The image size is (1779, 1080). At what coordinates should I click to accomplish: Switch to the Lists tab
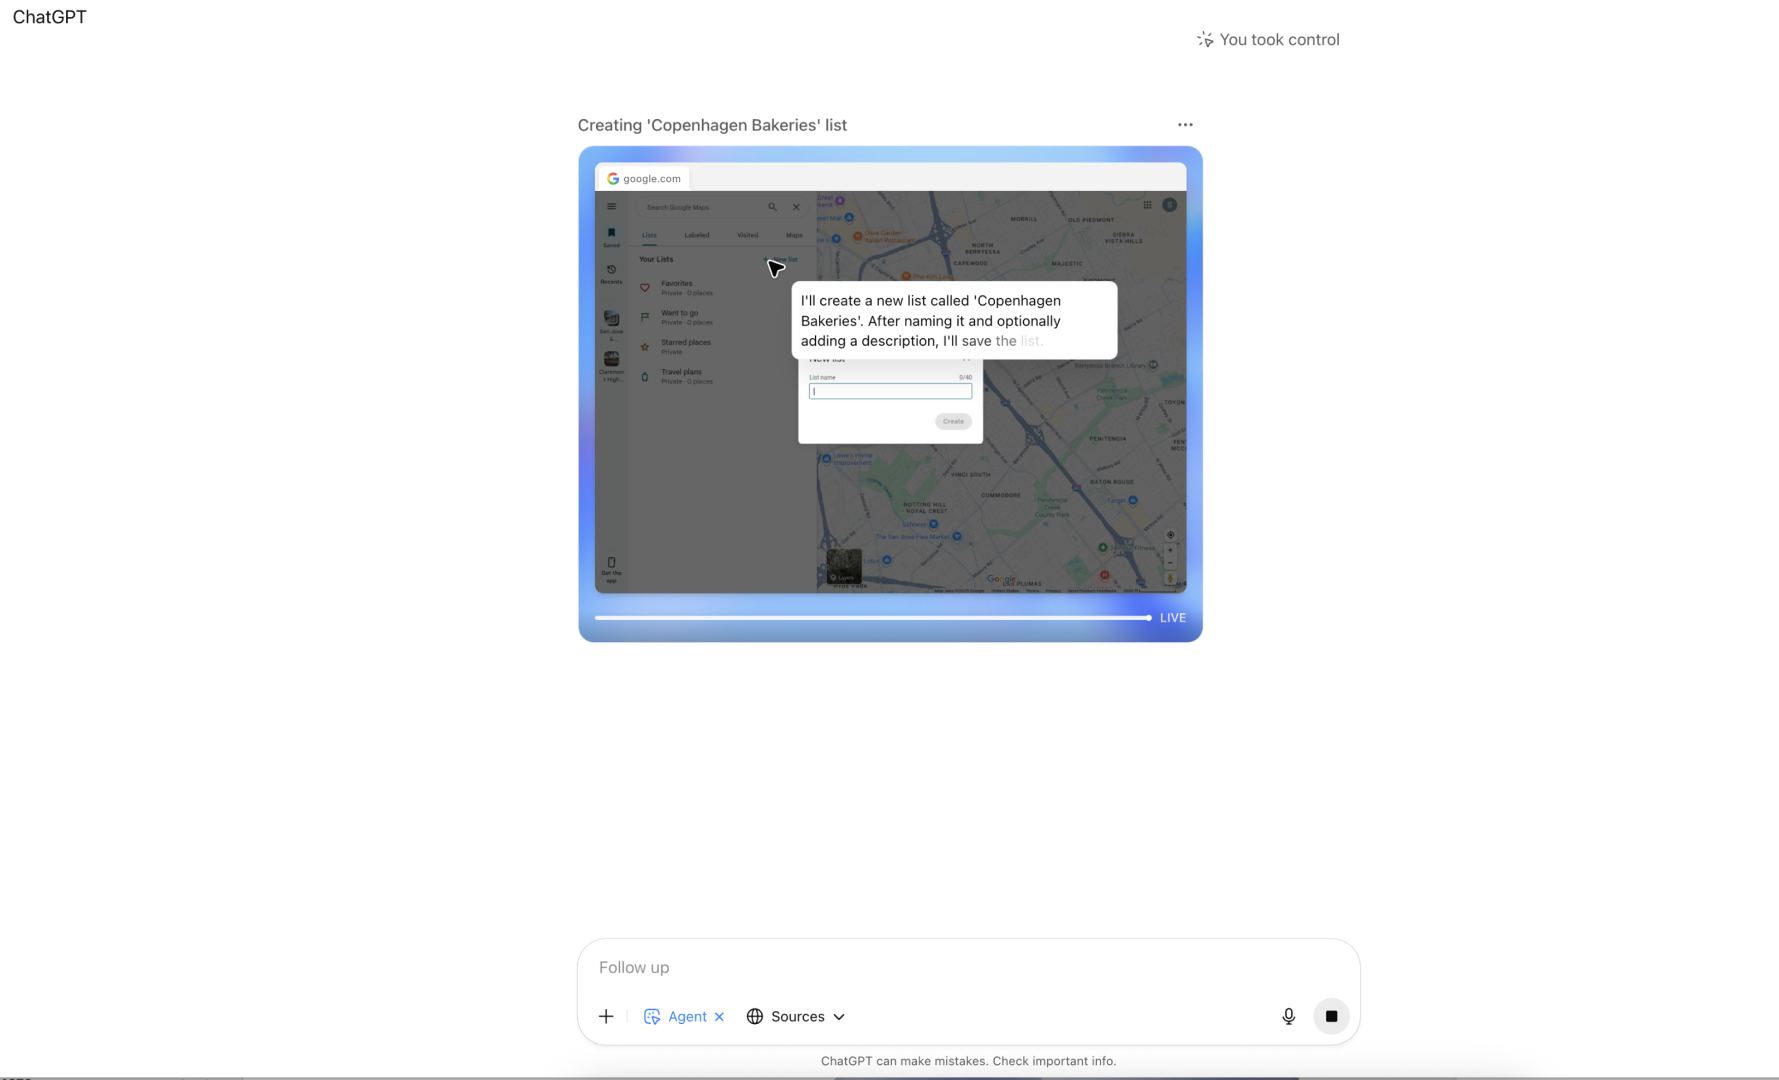[x=650, y=235]
